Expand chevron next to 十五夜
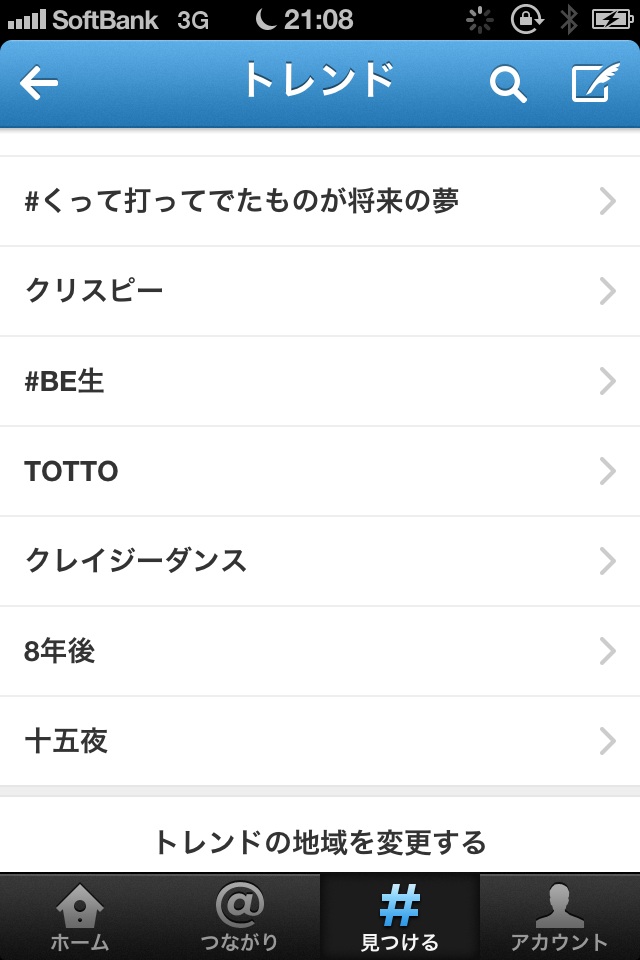The width and height of the screenshot is (640, 960). pyautogui.click(x=607, y=741)
